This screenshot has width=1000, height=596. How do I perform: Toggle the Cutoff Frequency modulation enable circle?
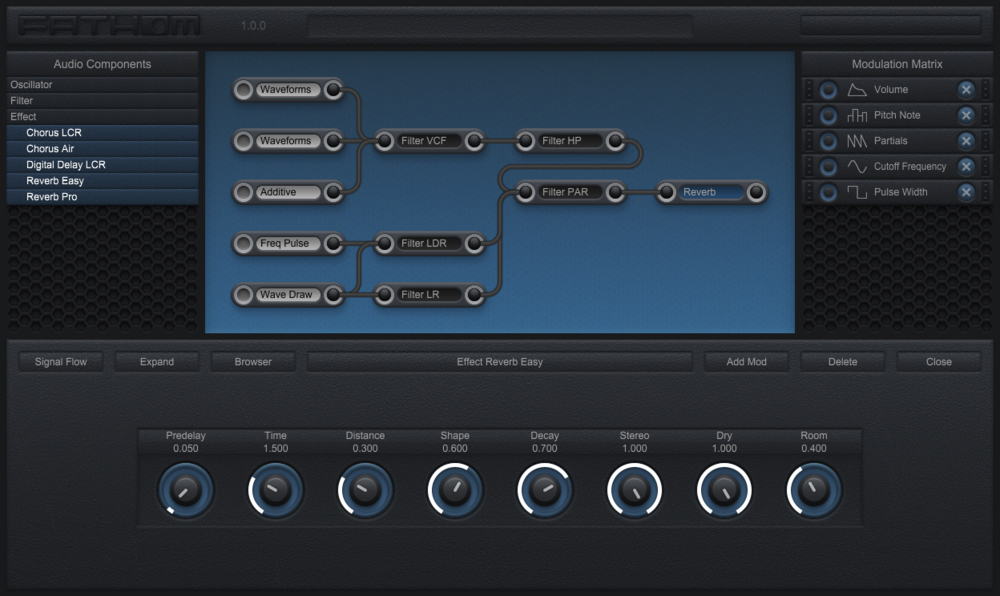pos(828,166)
